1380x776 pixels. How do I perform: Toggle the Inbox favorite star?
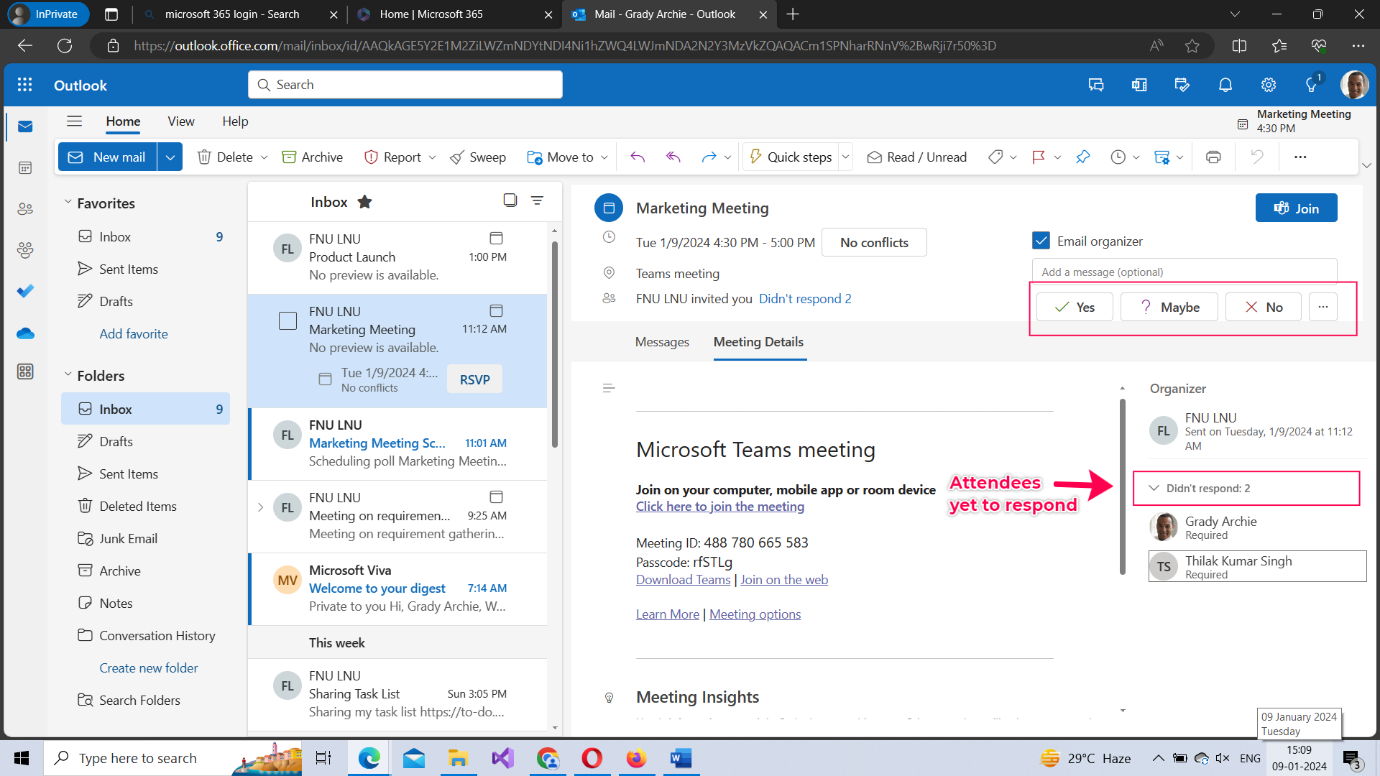(365, 202)
